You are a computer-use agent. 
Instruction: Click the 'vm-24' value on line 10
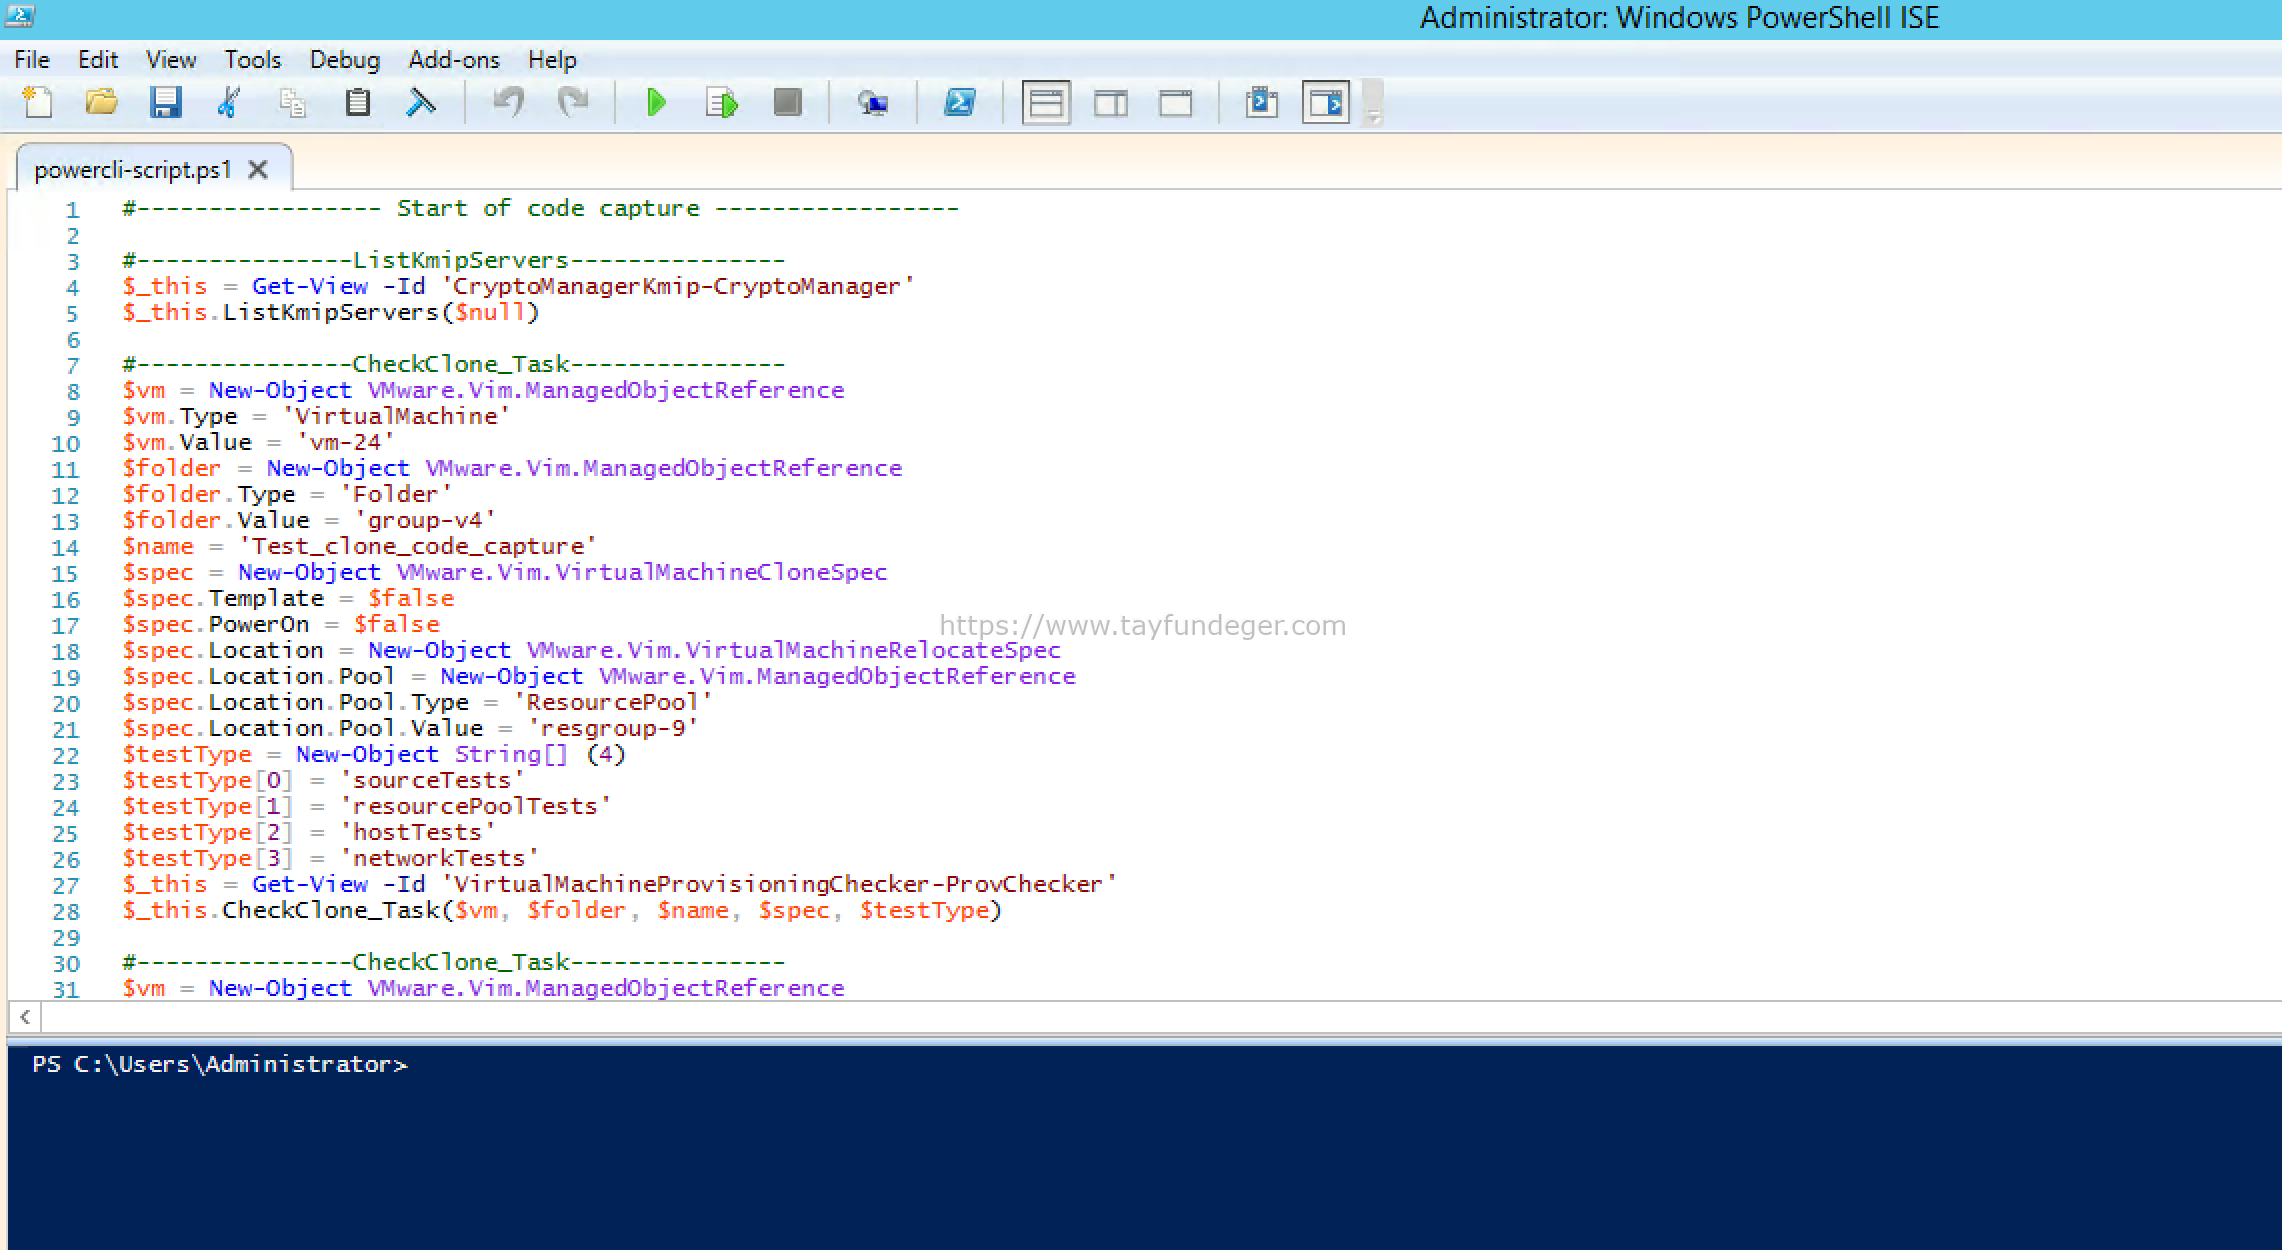pyautogui.click(x=345, y=443)
